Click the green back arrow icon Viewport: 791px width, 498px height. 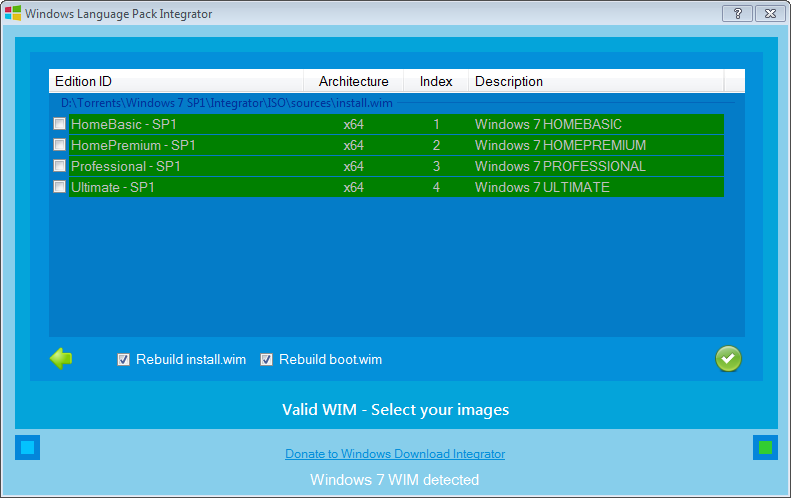[x=61, y=359]
